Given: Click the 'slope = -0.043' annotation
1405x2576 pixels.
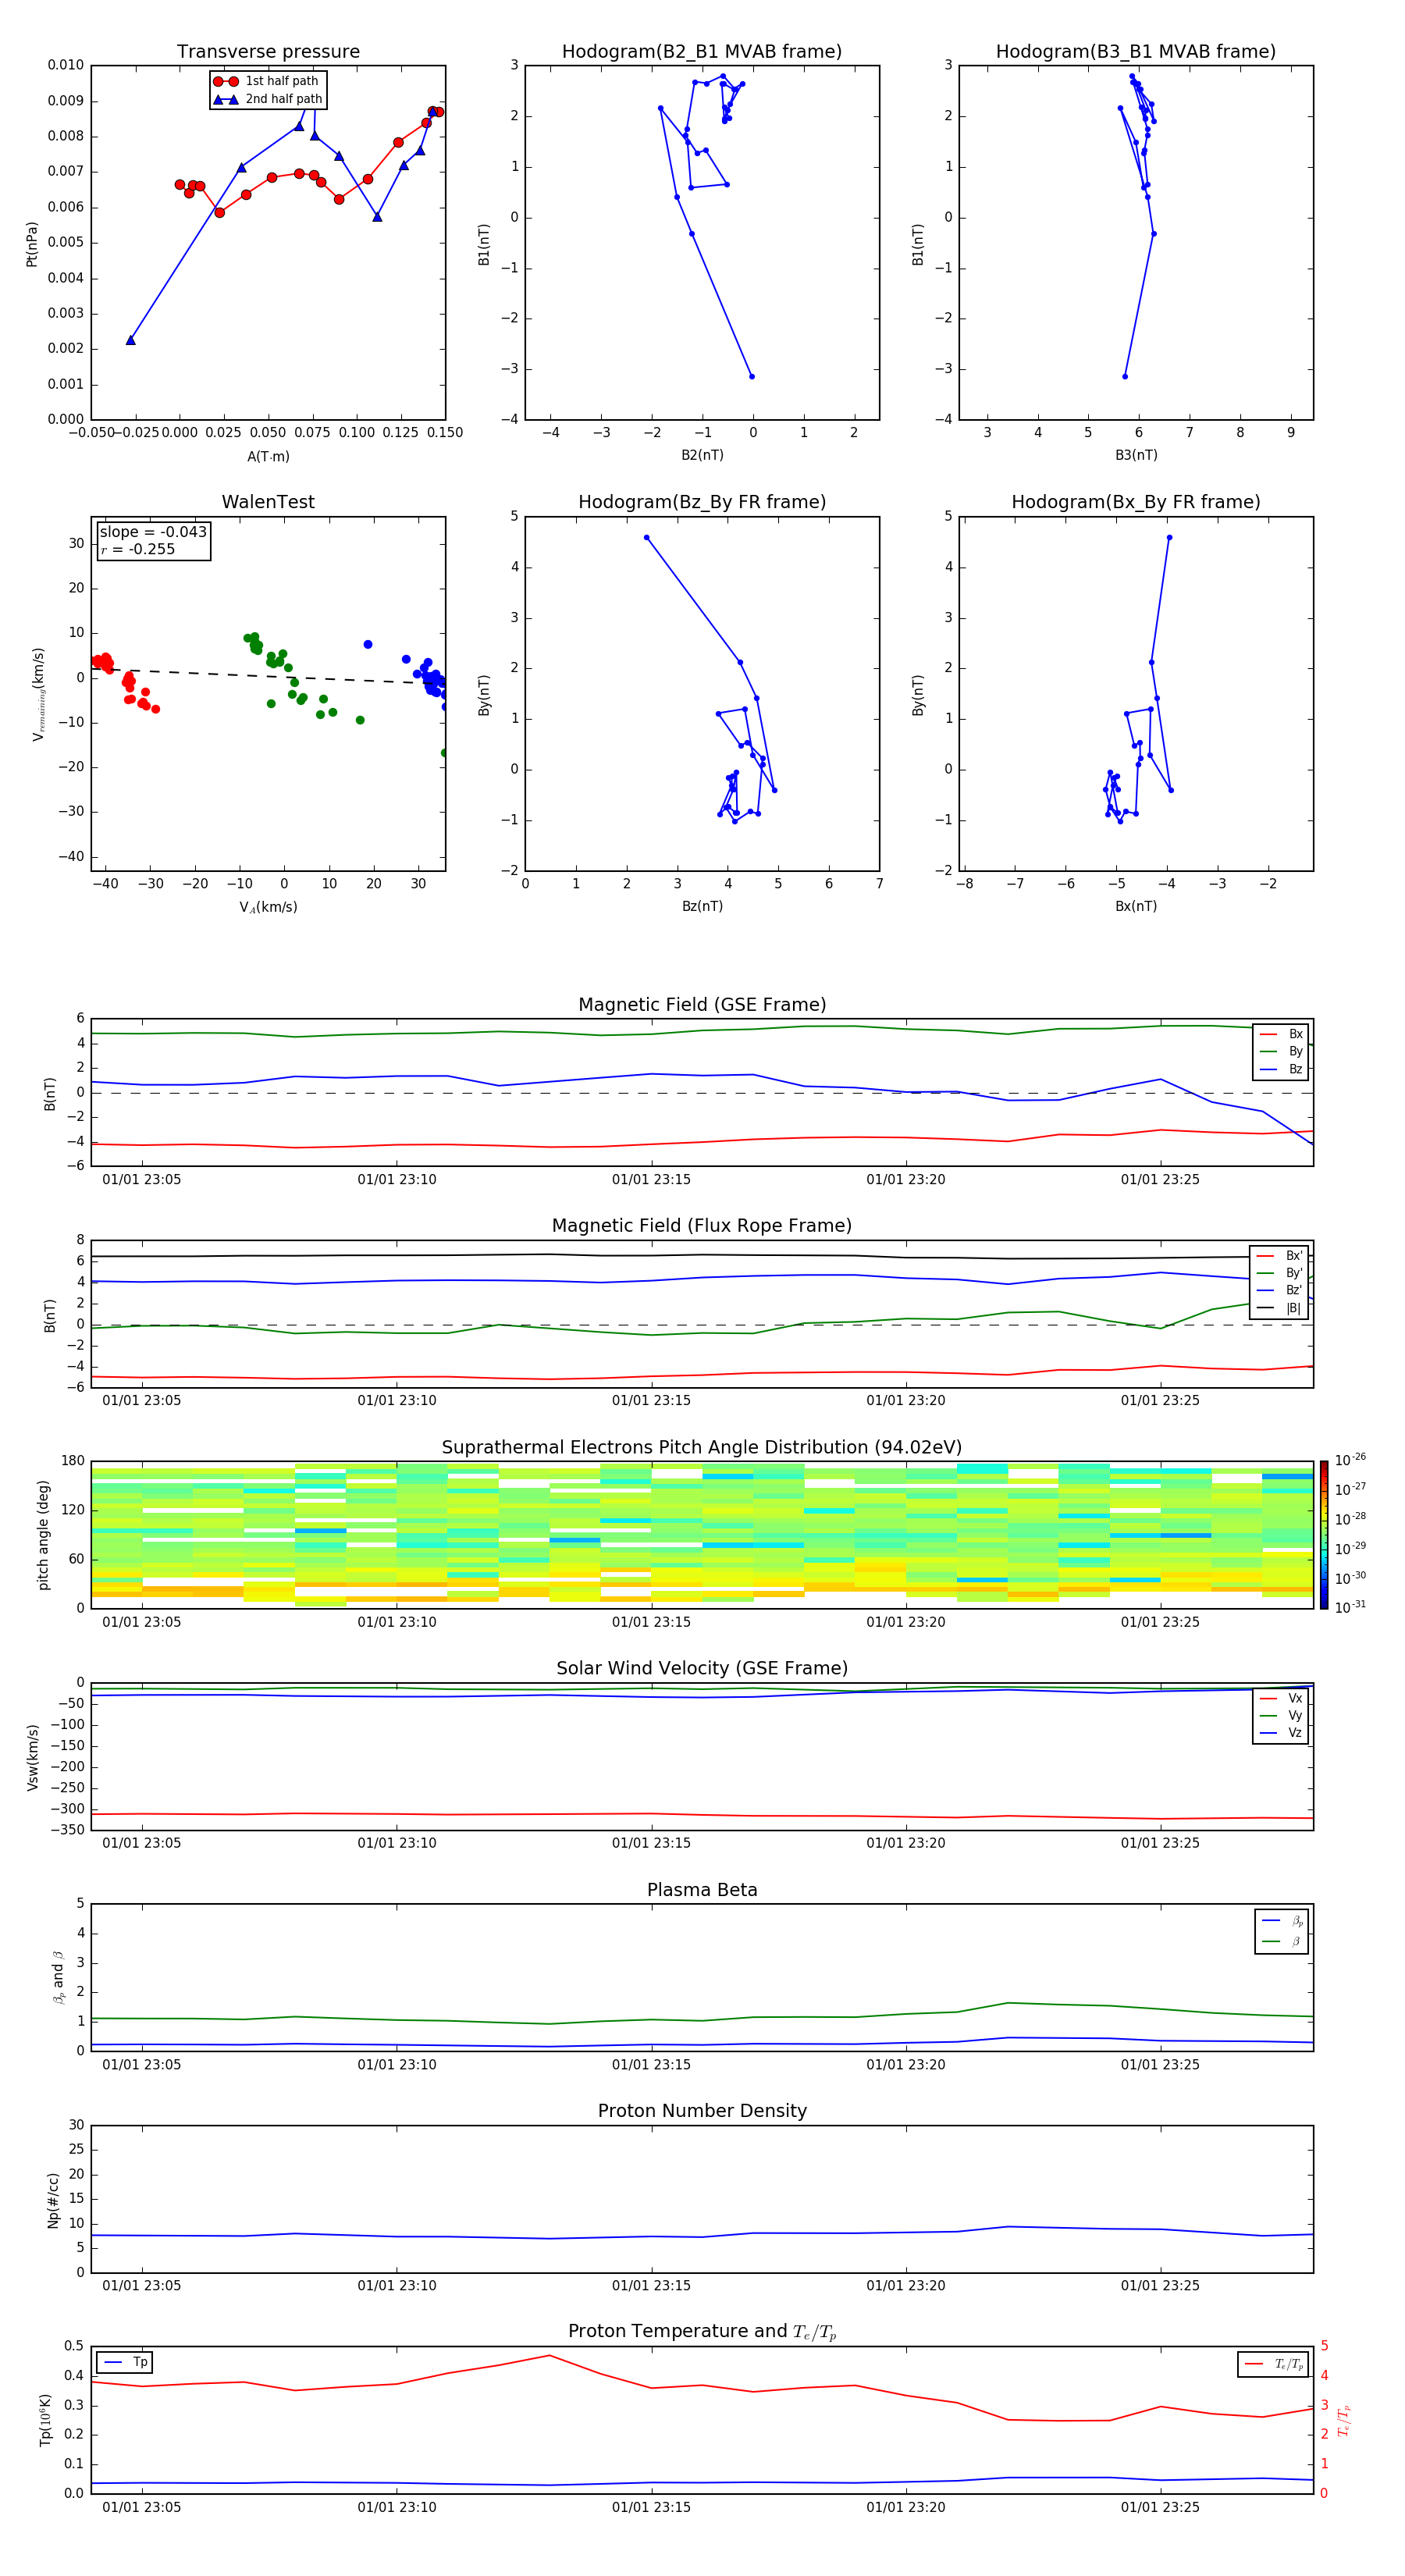Looking at the screenshot, I should [x=153, y=532].
